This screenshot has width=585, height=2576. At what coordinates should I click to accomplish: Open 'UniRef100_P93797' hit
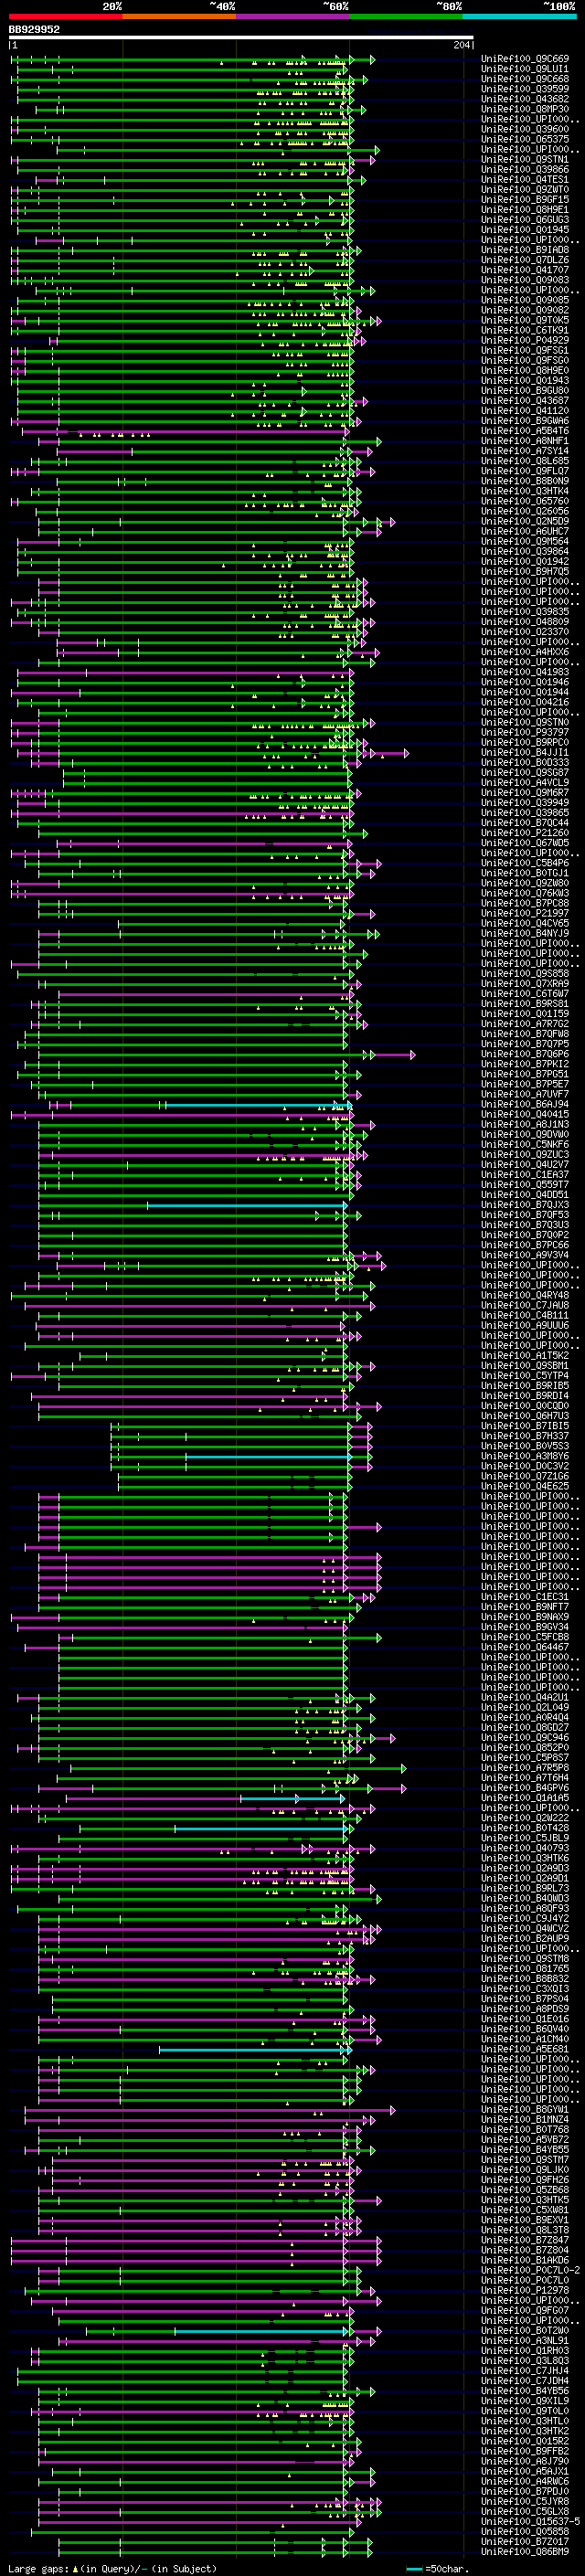click(525, 732)
